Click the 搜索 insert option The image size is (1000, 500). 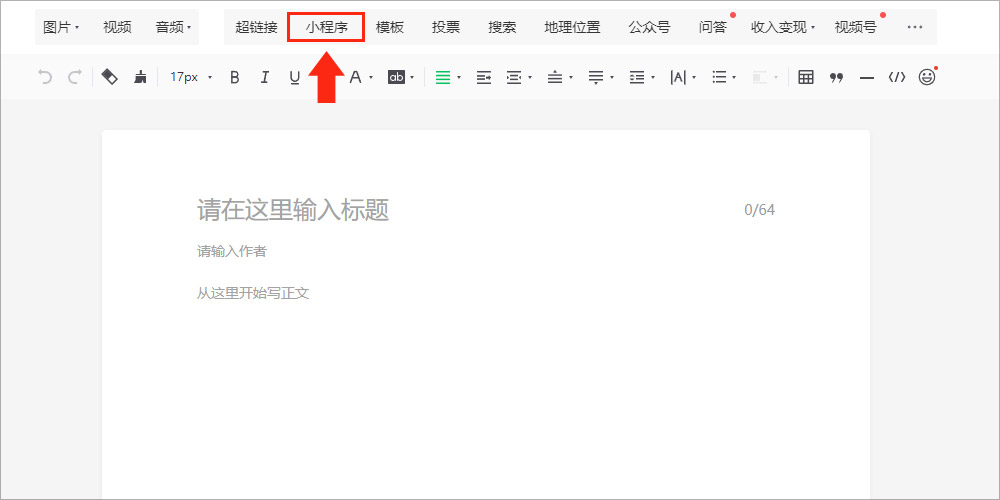(502, 27)
